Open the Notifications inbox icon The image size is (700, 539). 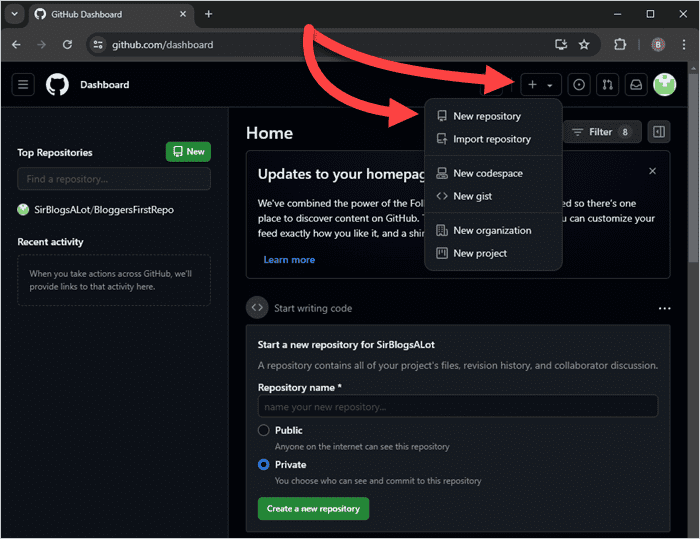click(636, 84)
